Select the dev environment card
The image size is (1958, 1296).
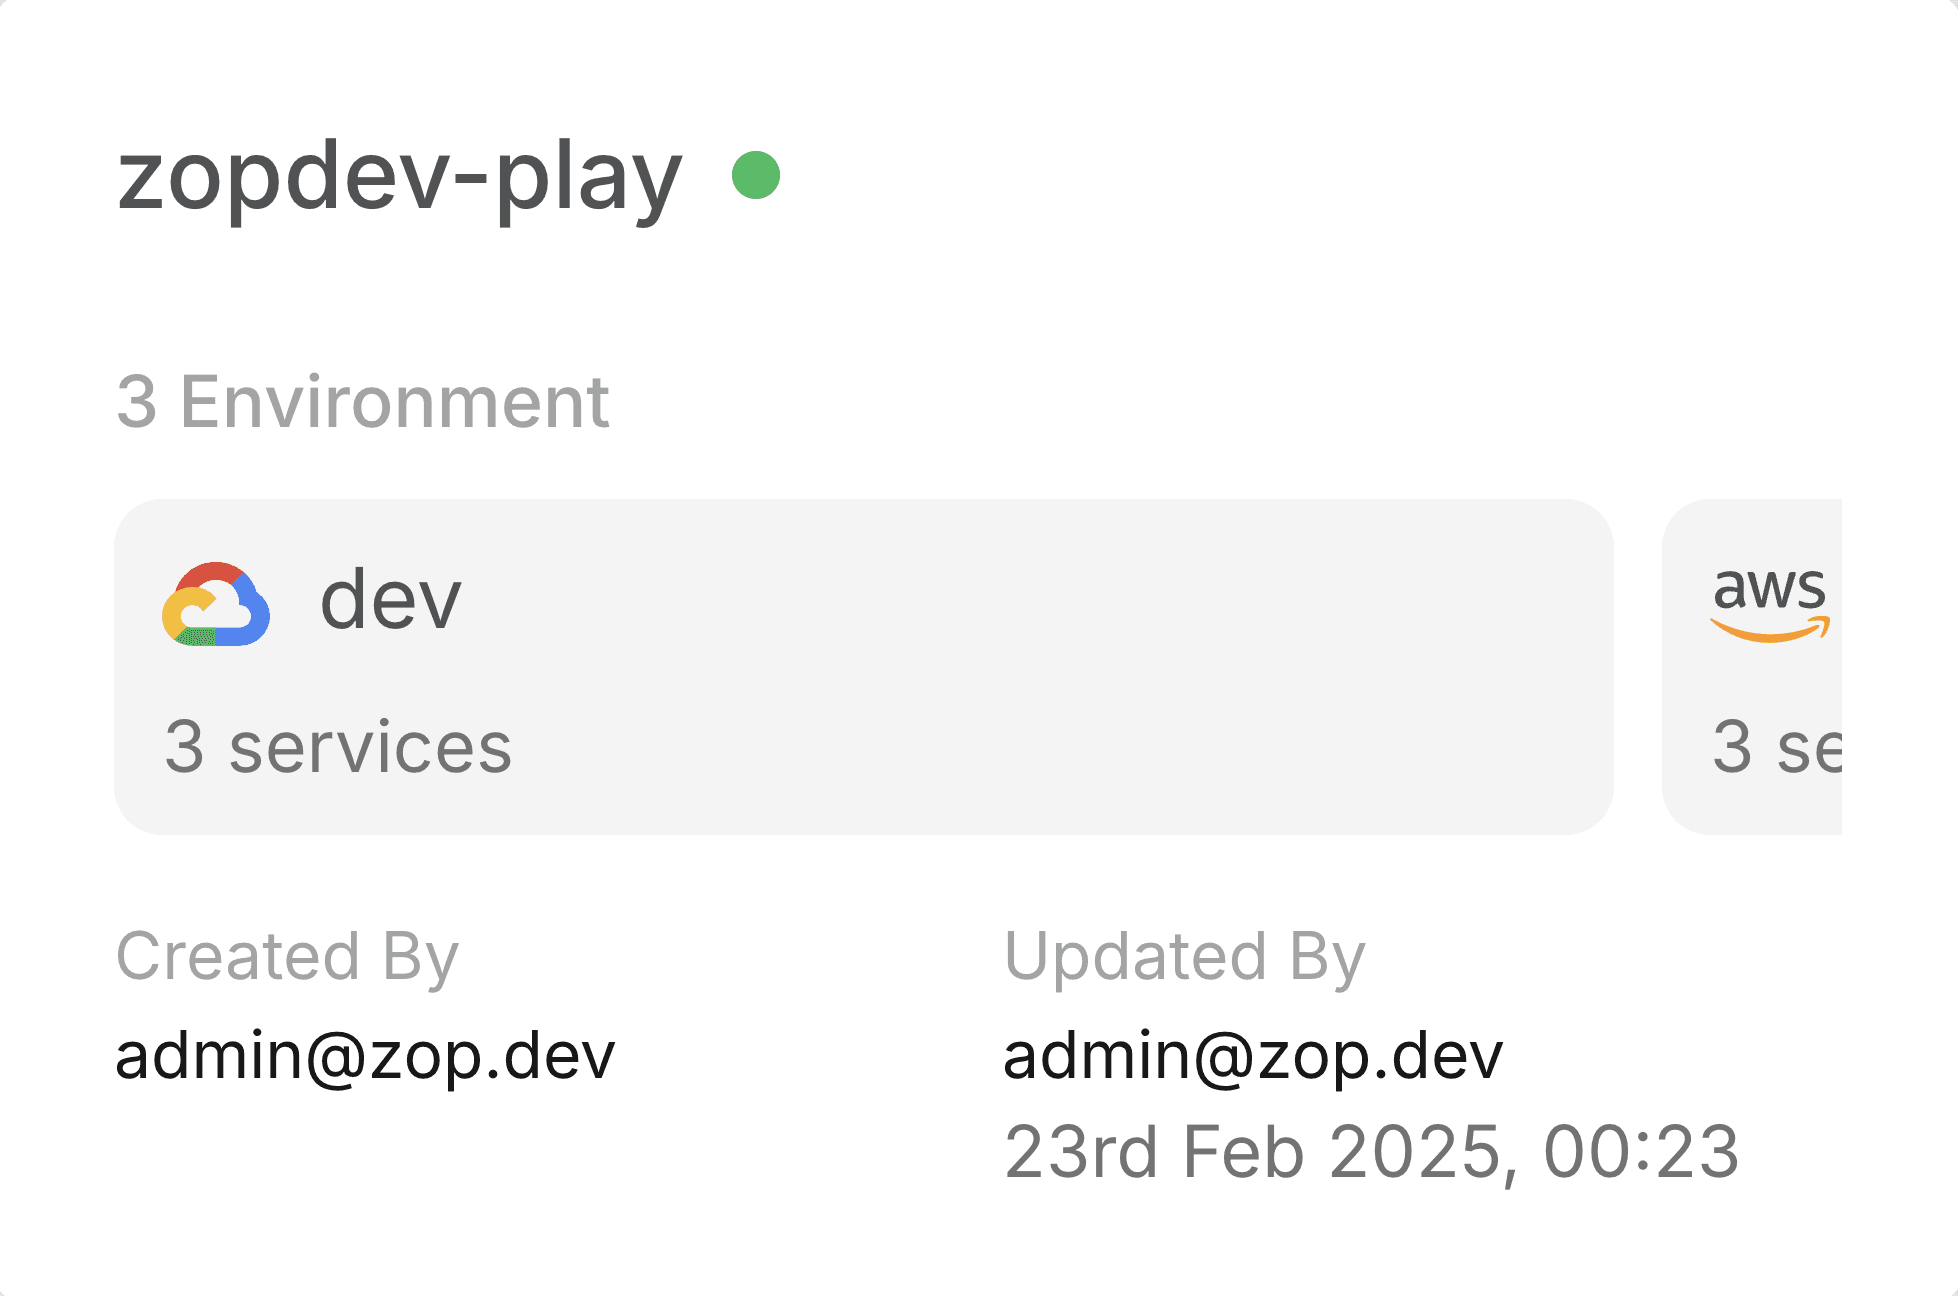click(x=863, y=667)
